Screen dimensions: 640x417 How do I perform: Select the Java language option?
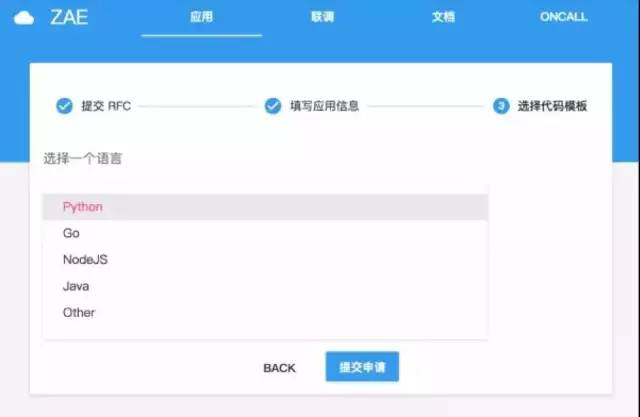[265, 286]
